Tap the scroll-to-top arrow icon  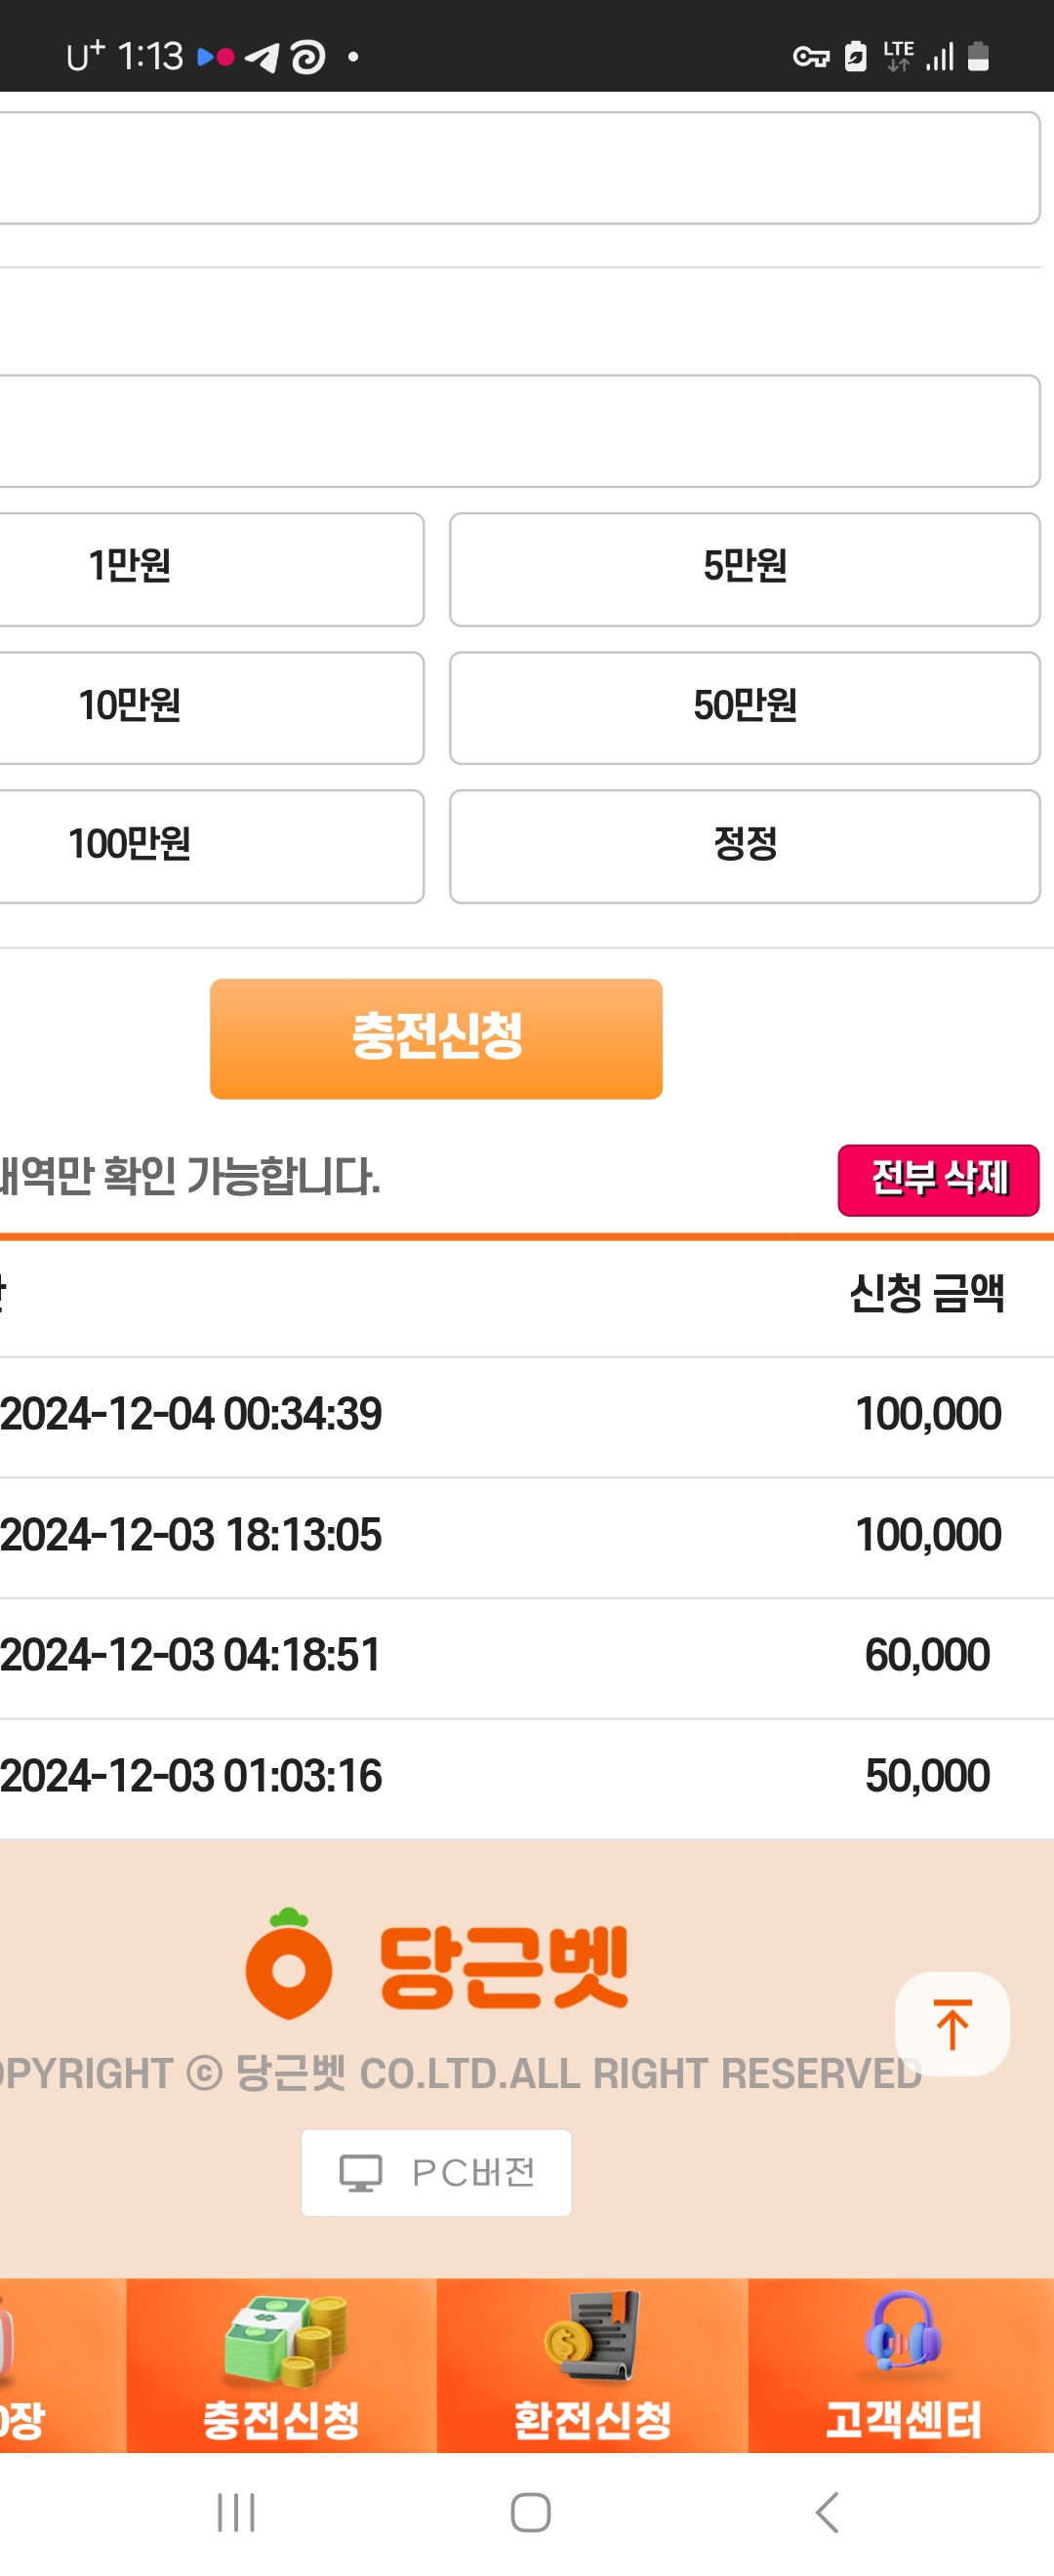[x=951, y=2023]
